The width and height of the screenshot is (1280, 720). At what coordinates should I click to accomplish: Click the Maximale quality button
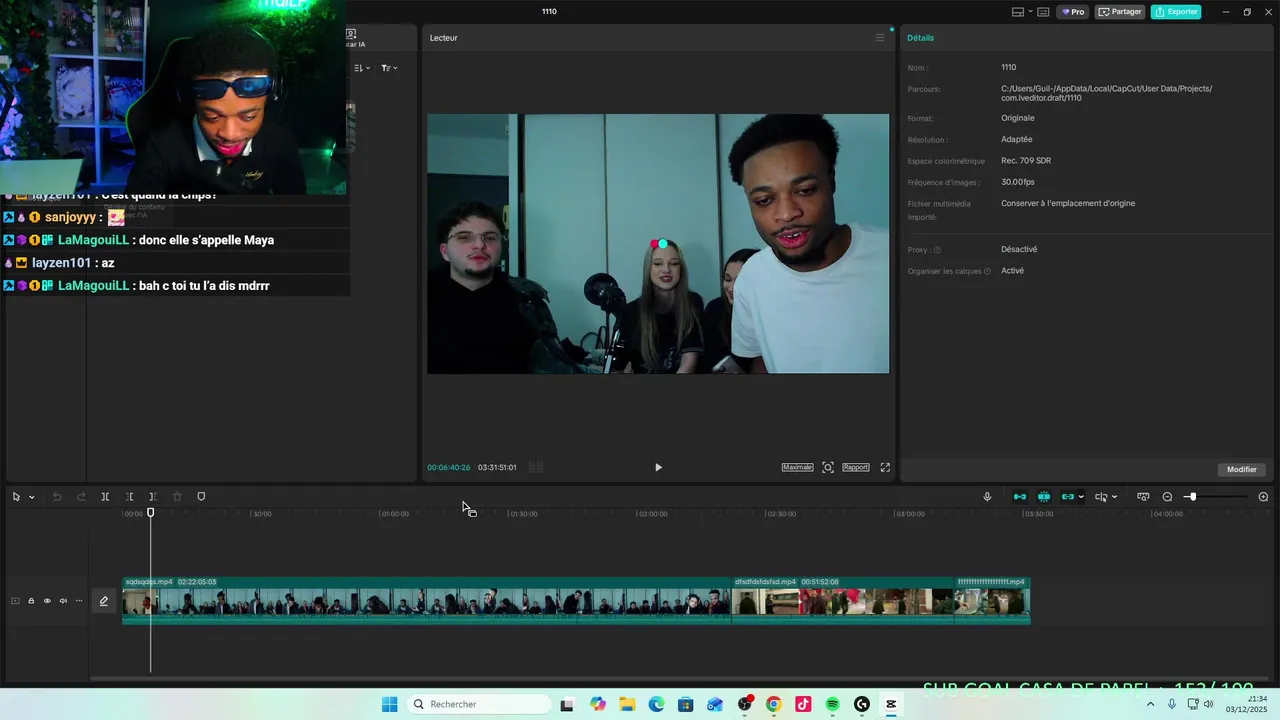[x=797, y=467]
